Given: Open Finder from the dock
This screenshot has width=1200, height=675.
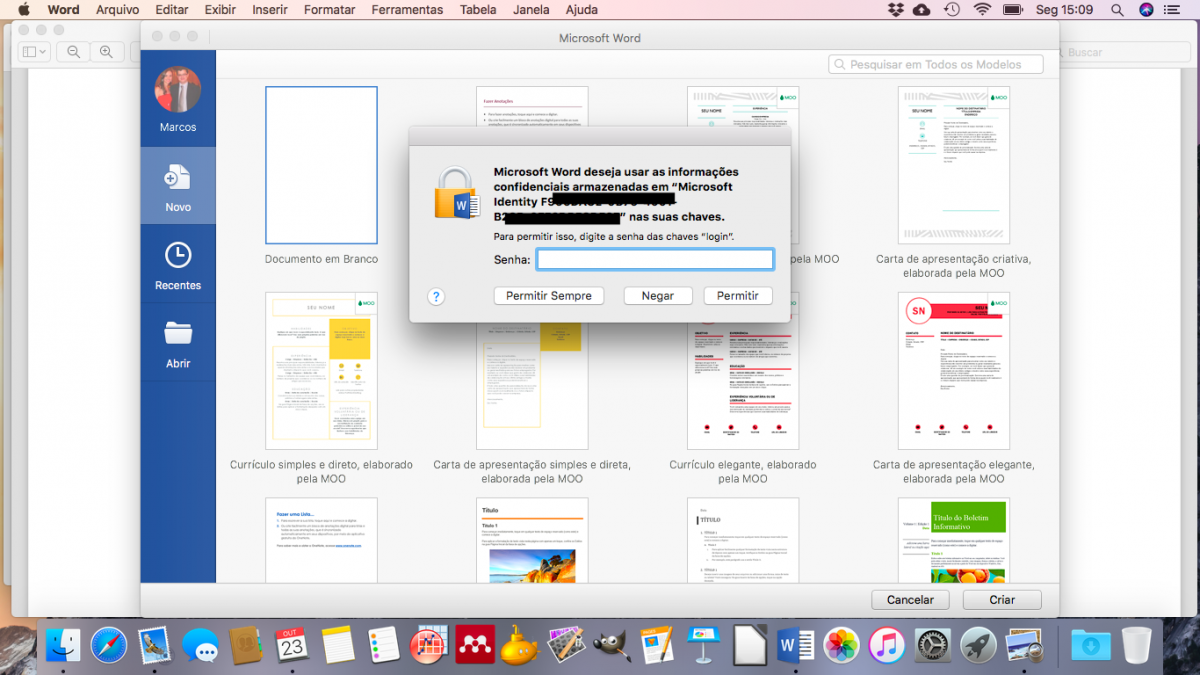Looking at the screenshot, I should click(63, 645).
